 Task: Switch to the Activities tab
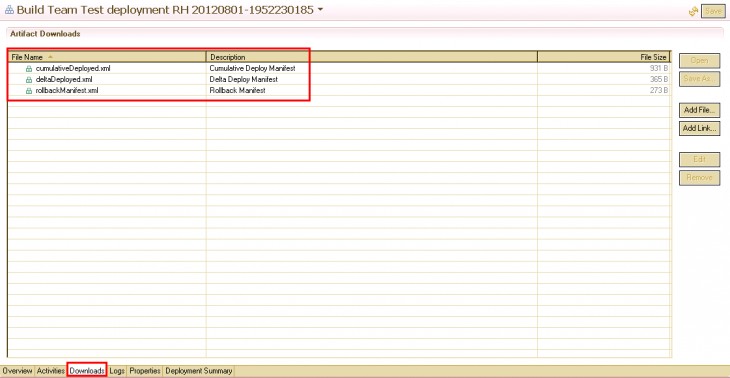(x=50, y=371)
